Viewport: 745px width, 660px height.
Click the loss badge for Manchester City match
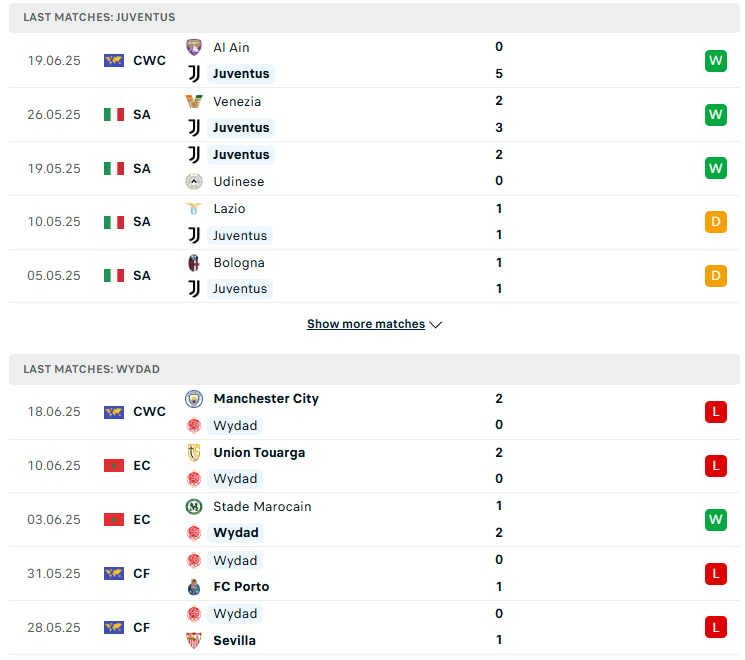[x=716, y=411]
